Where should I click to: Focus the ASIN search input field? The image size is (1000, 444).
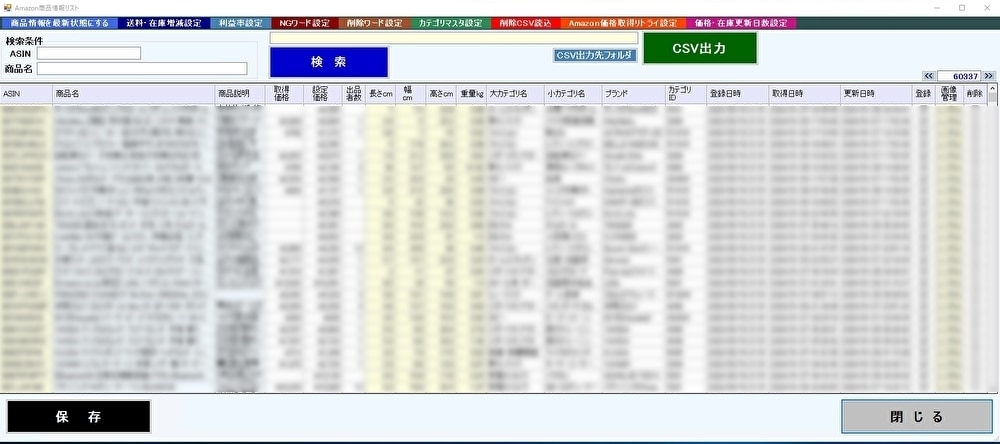89,54
